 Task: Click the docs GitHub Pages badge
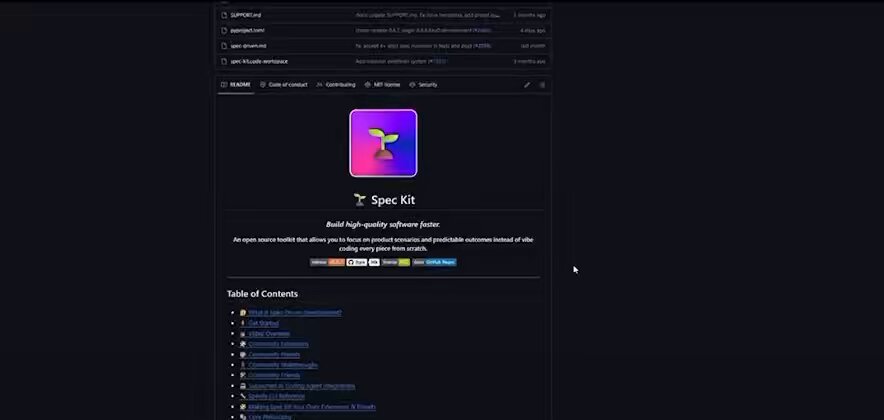tap(434, 262)
